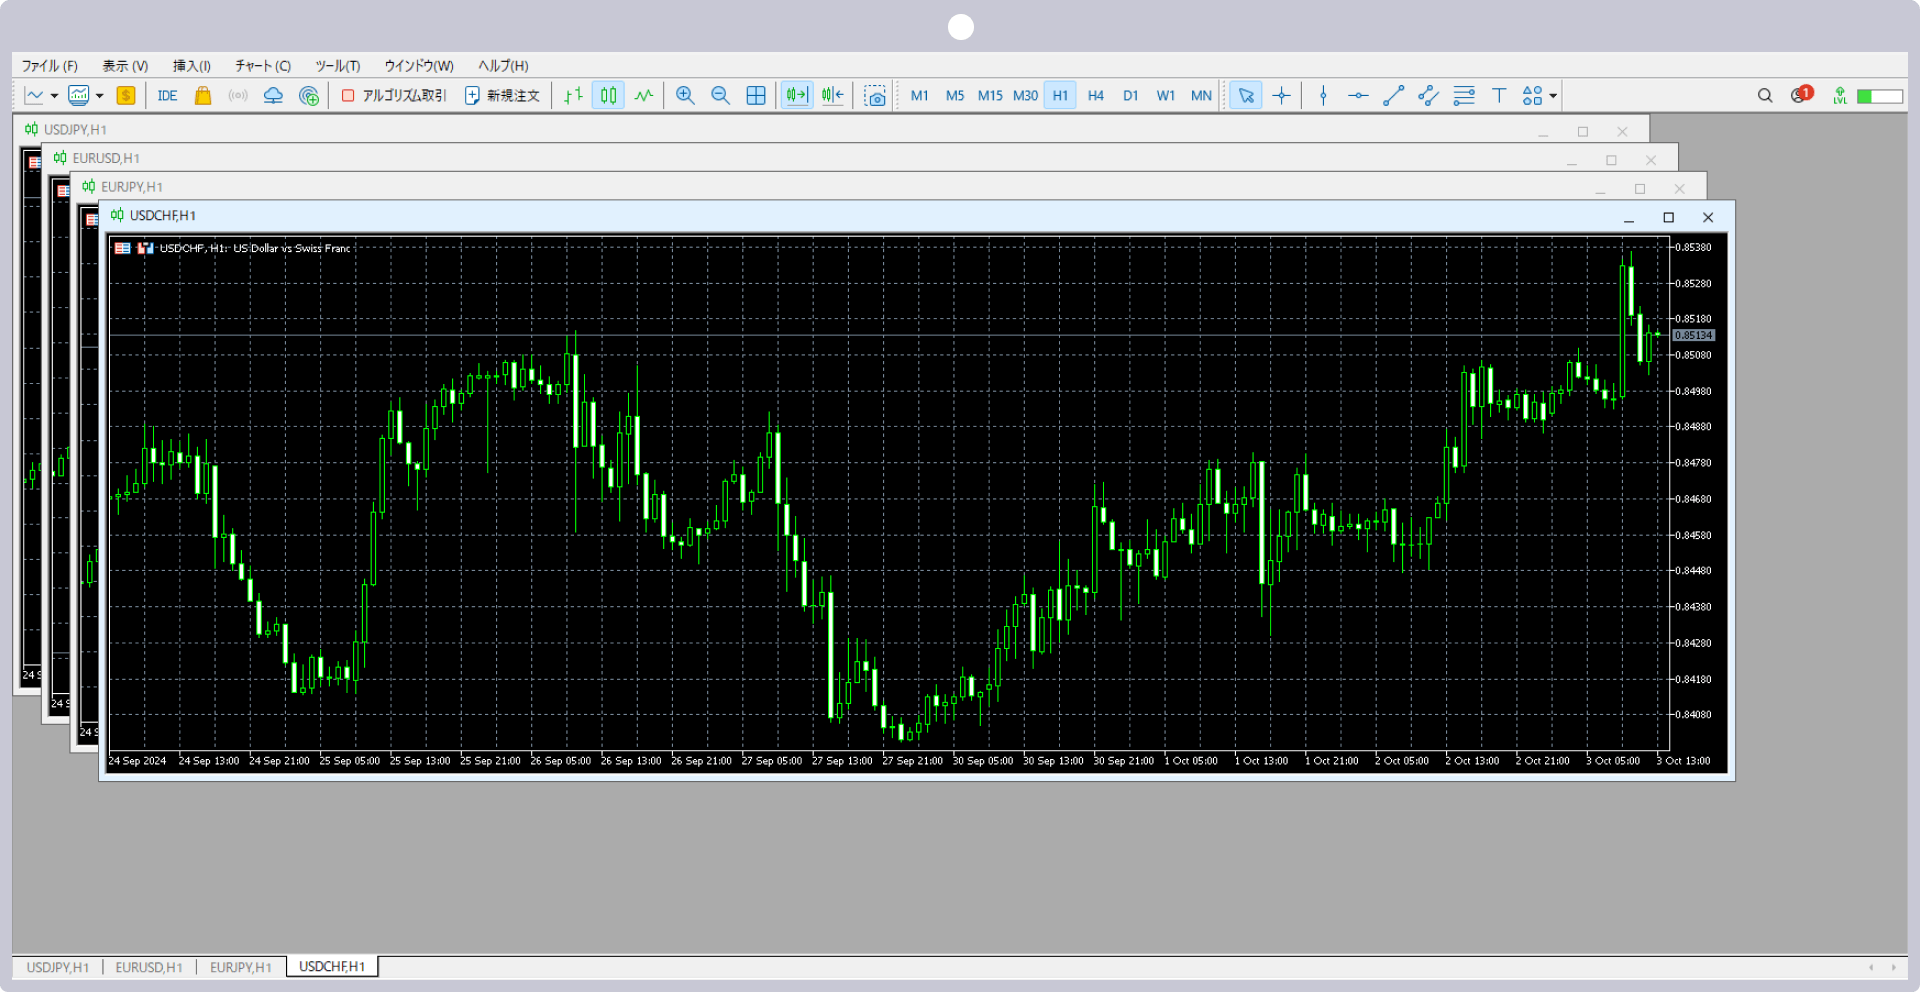This screenshot has height=992, width=1920.
Task: Switch chart display to line chart
Action: 644,96
